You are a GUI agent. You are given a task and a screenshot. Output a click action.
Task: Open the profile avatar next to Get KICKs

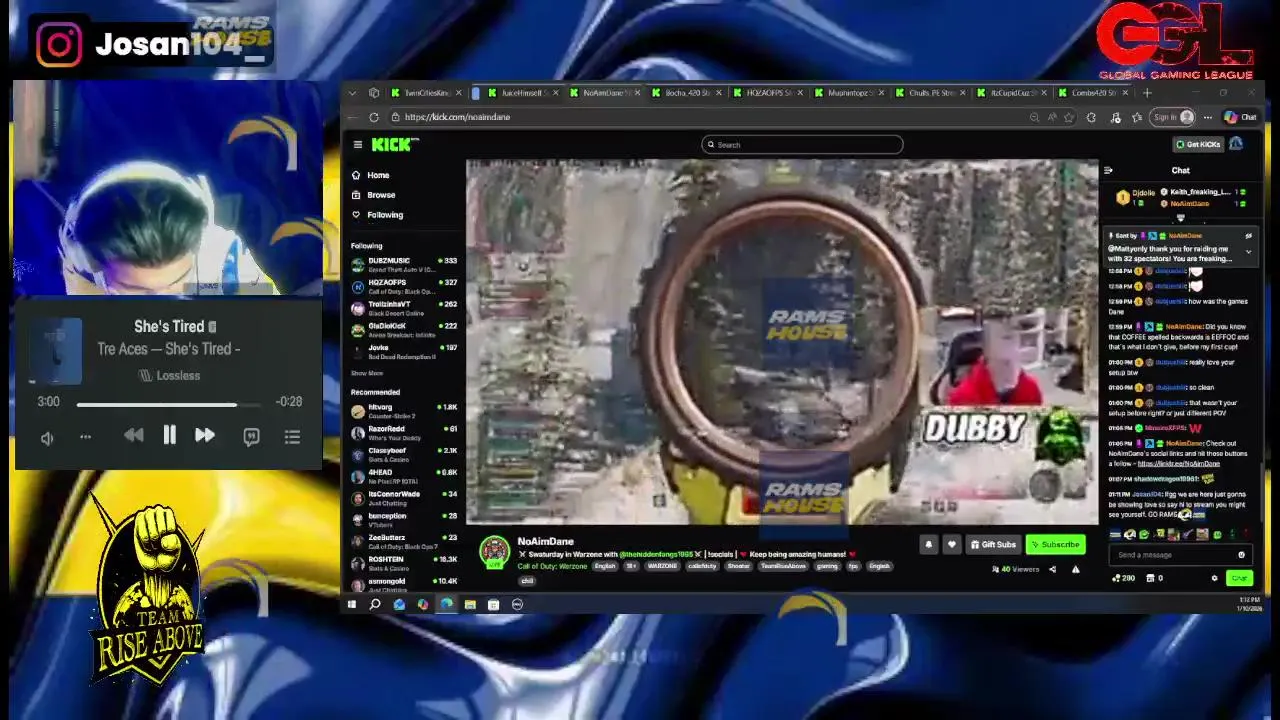click(1236, 144)
